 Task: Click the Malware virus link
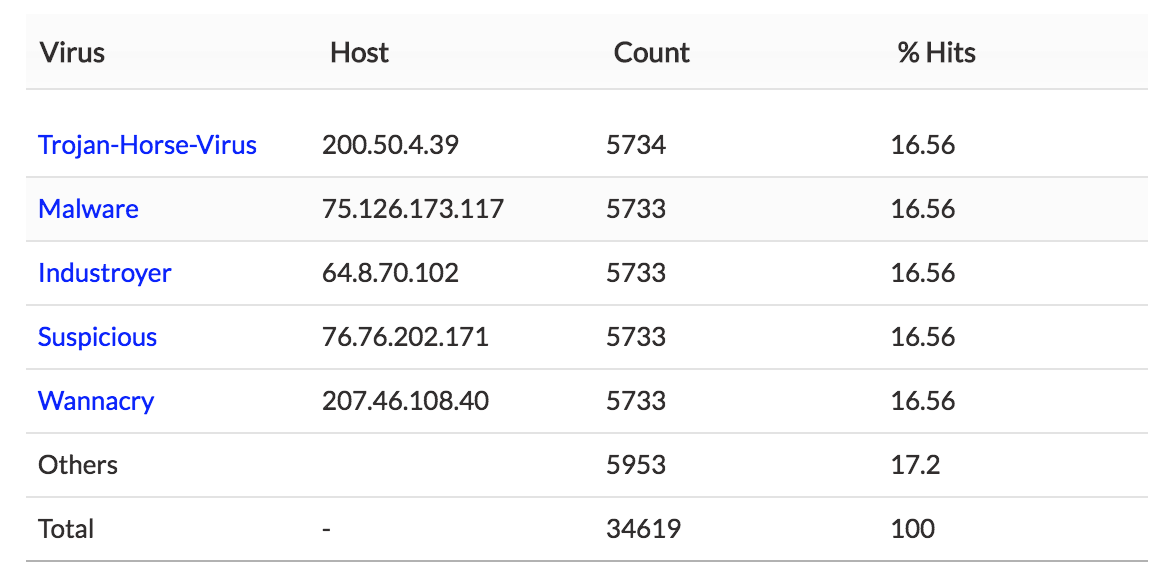tap(88, 209)
